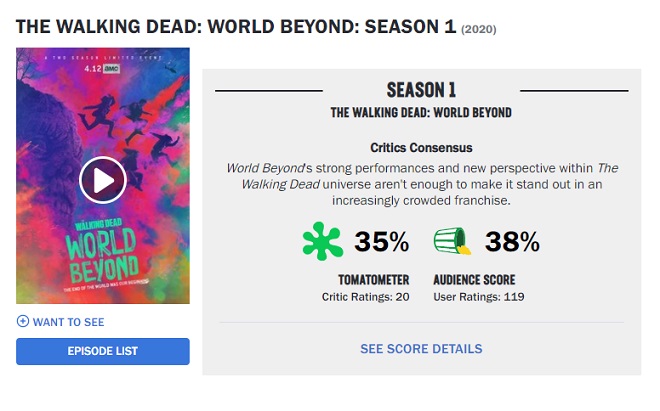Click the Want to See text

[x=69, y=322]
